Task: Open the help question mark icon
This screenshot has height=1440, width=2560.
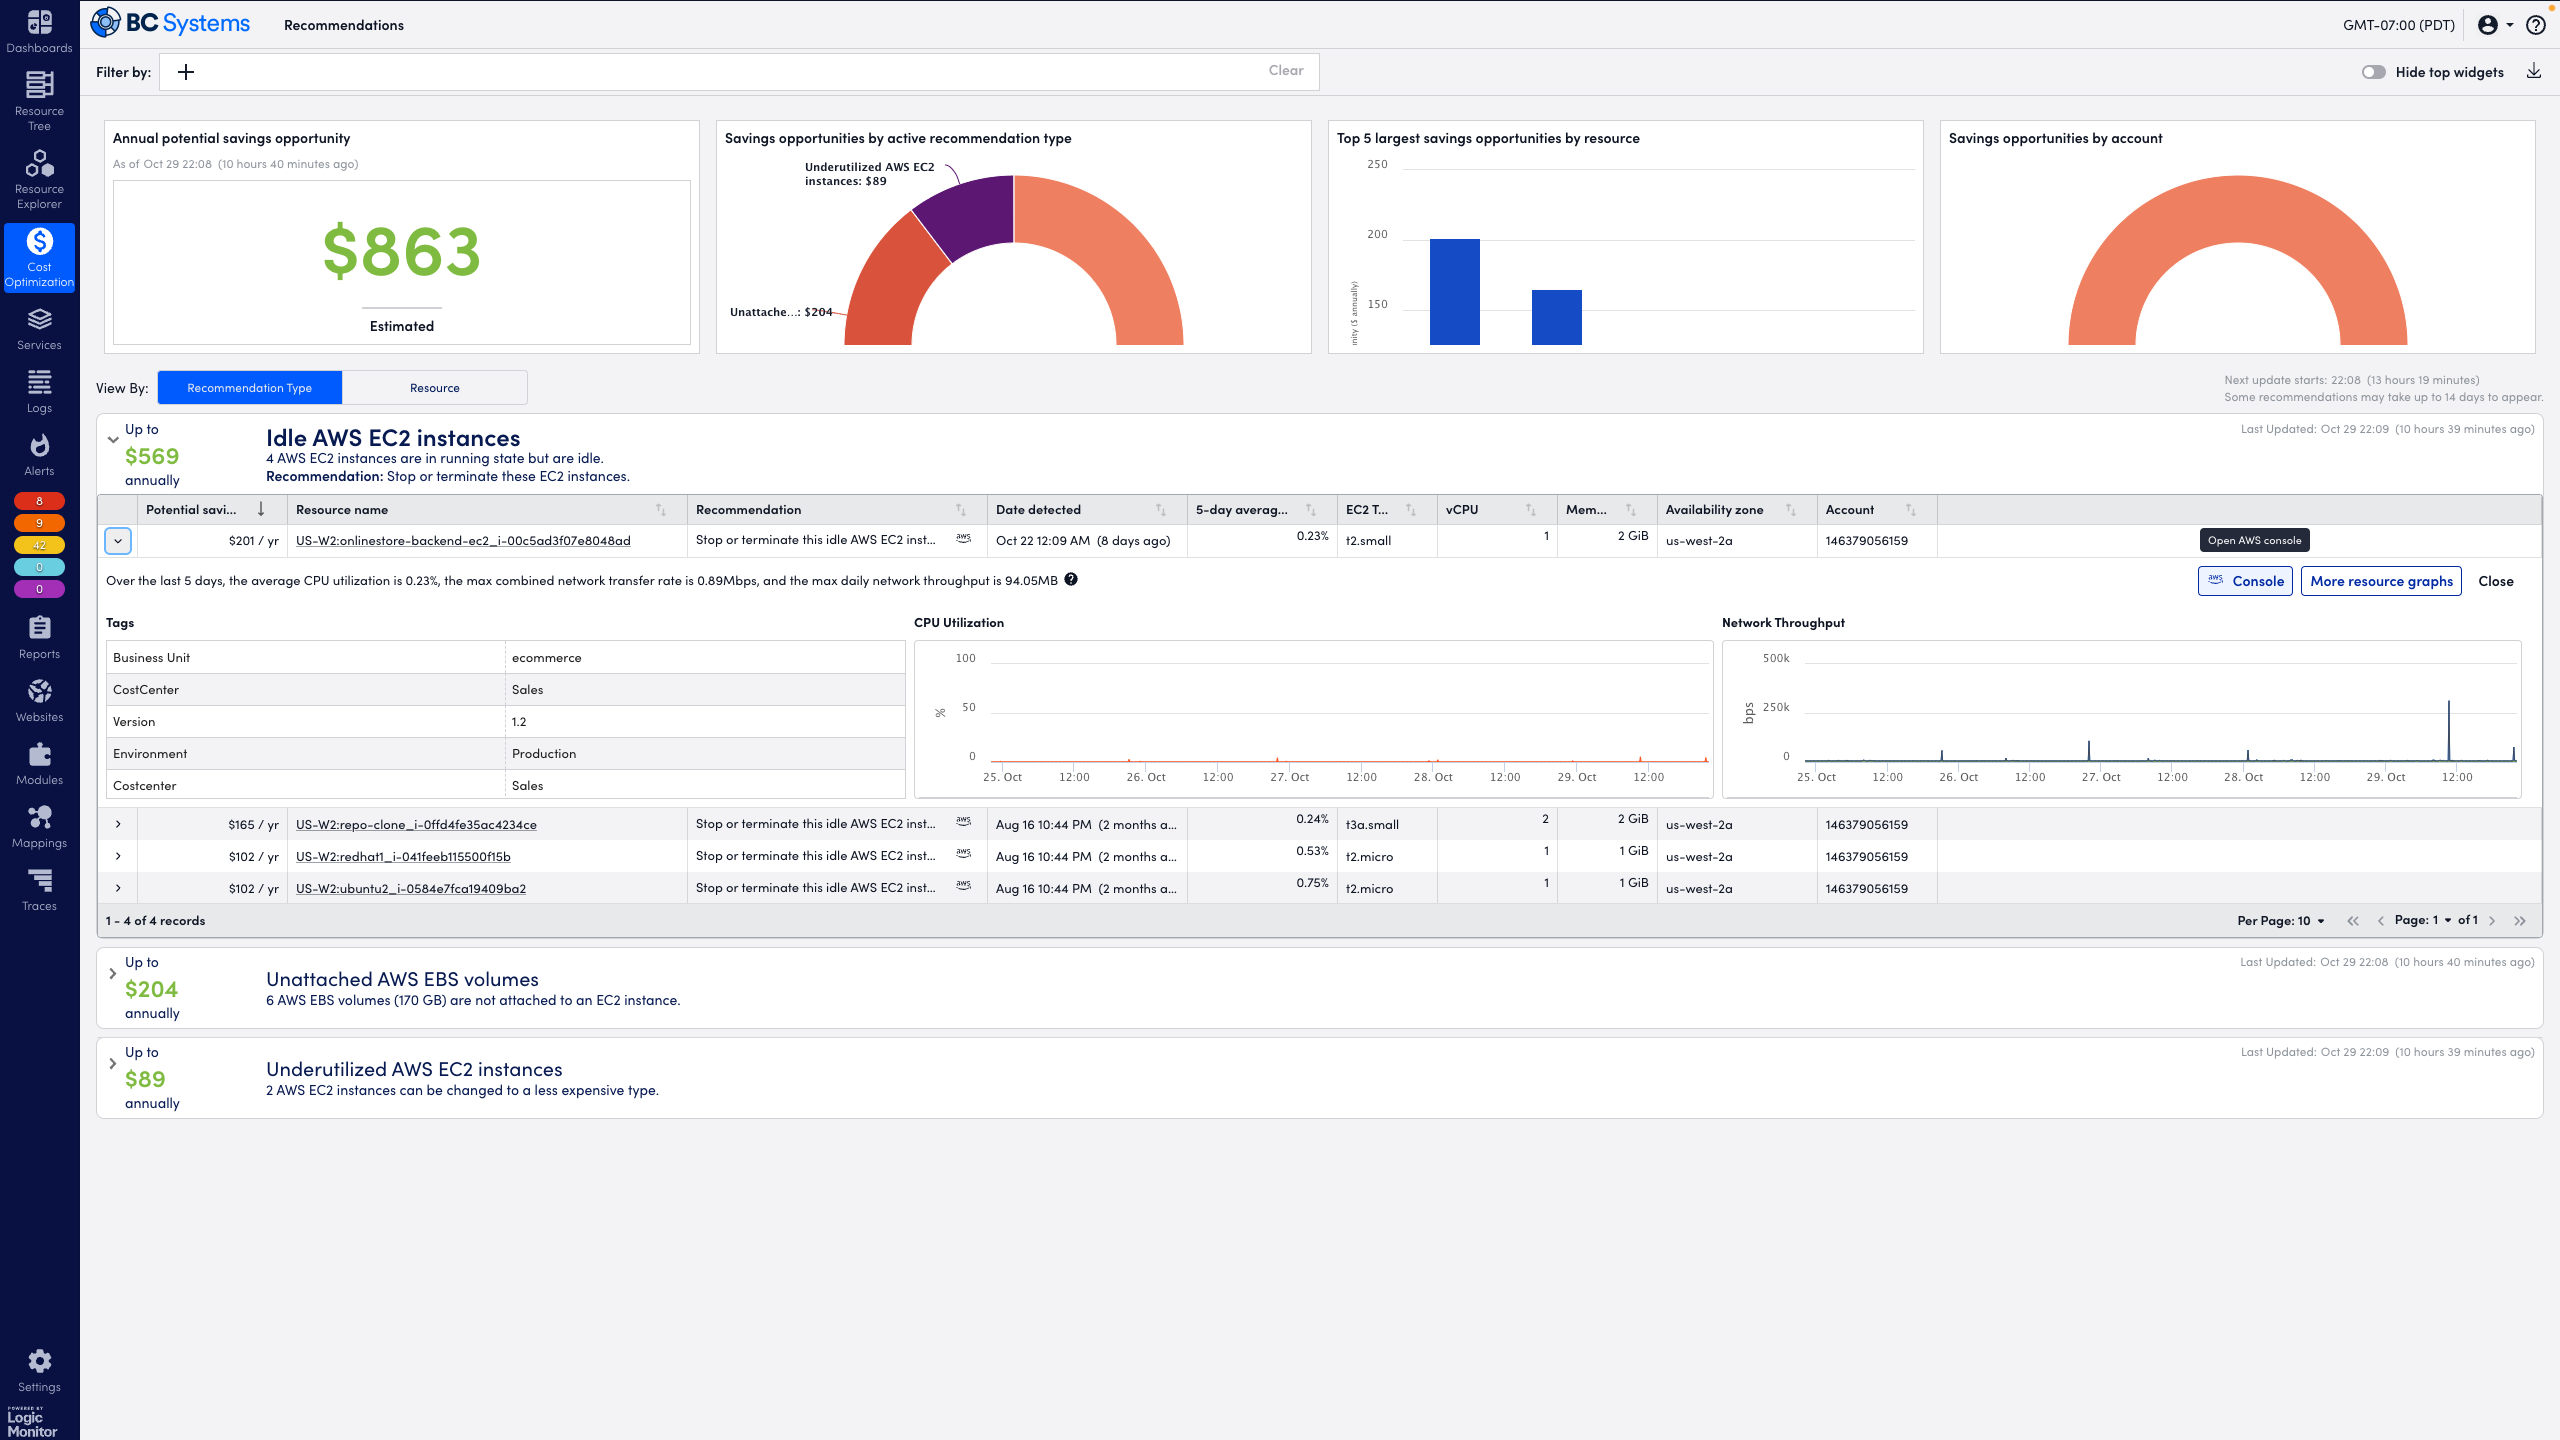Action: pos(2535,25)
